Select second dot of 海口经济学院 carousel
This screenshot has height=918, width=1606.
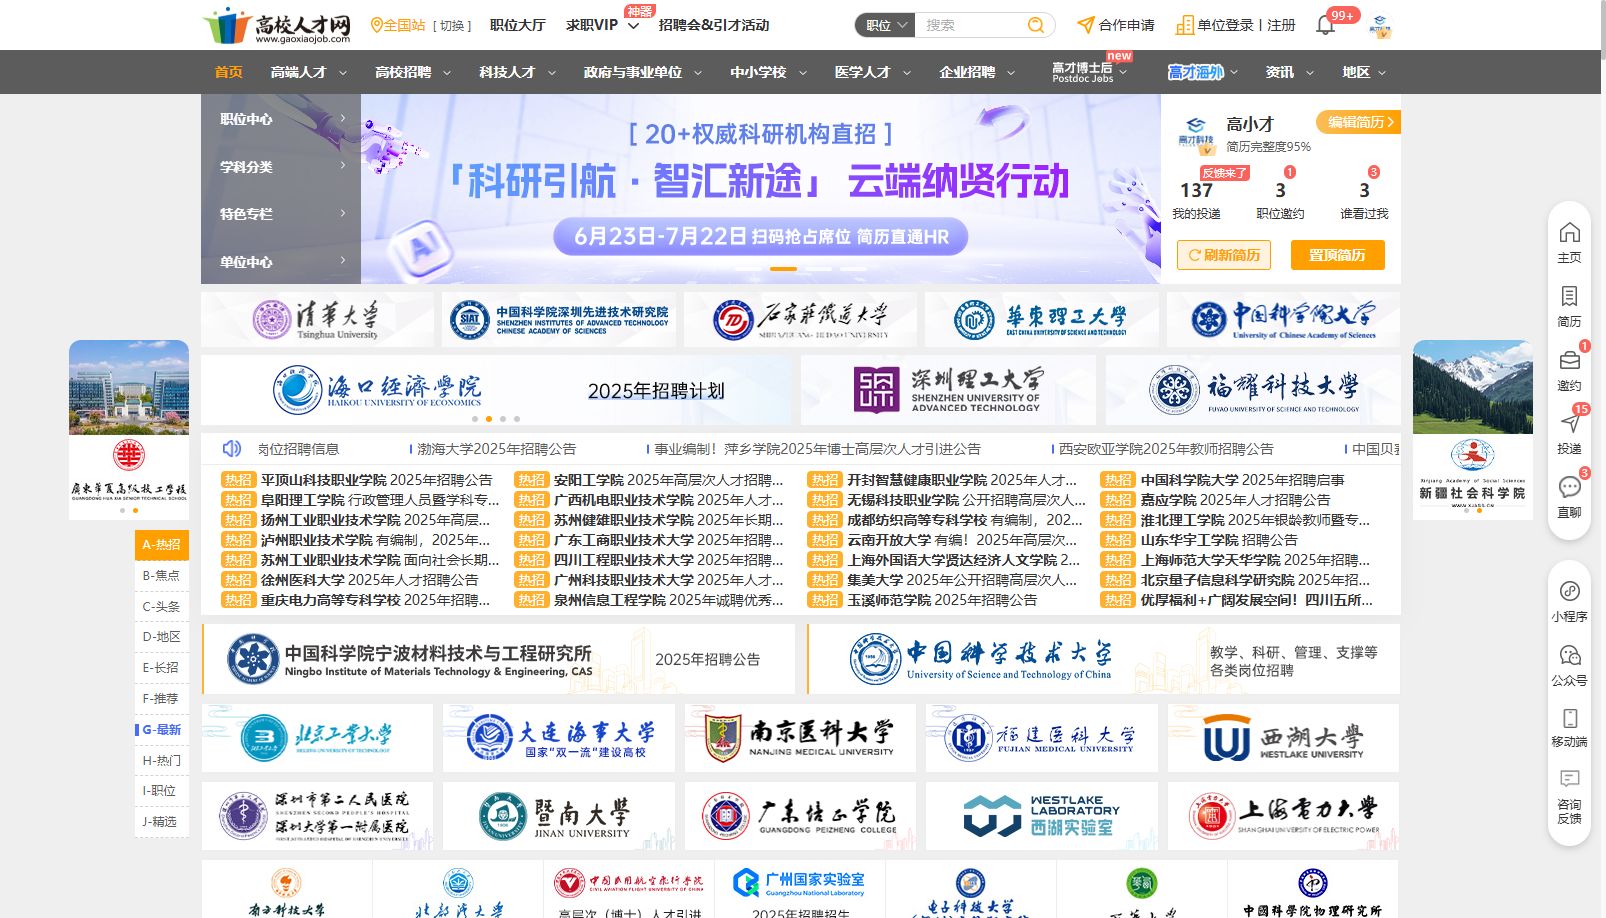point(488,419)
